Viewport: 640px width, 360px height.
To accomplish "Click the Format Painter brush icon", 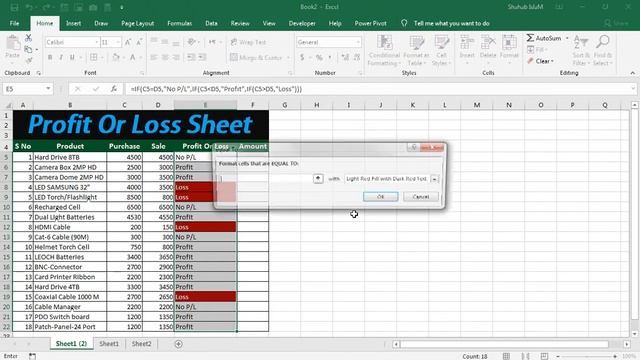I will [x=28, y=61].
